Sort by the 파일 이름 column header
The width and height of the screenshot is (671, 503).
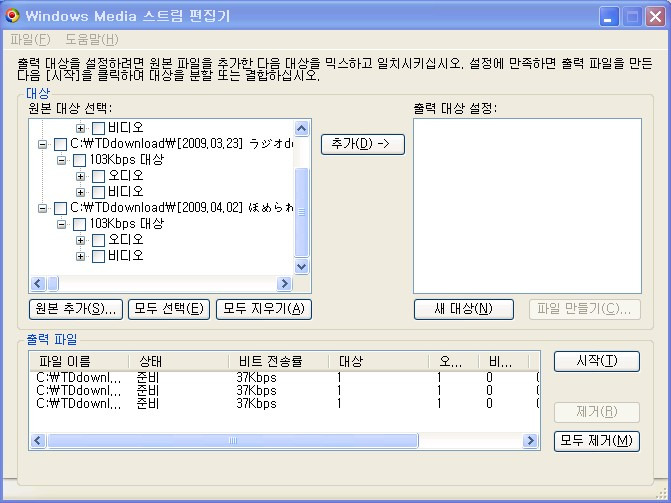point(79,362)
